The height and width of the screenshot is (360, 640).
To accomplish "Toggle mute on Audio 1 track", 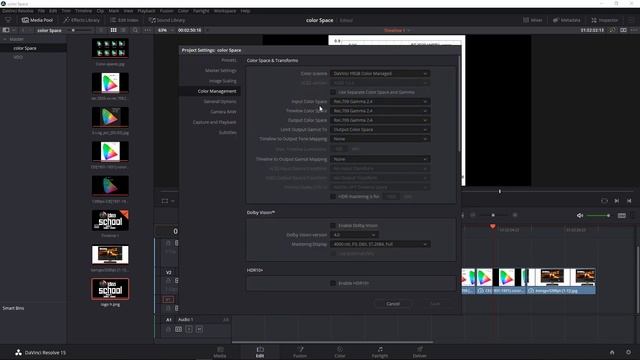I will (x=199, y=329).
